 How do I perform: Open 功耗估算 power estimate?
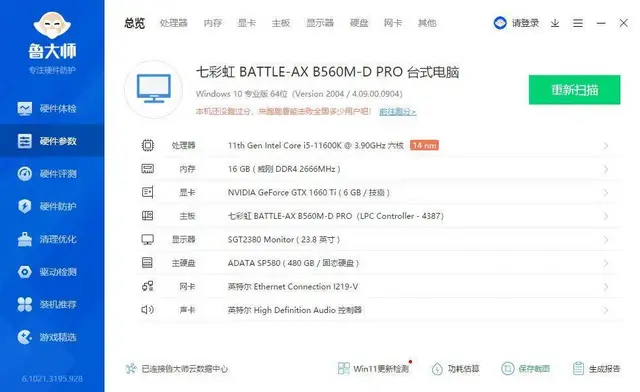[x=456, y=369]
